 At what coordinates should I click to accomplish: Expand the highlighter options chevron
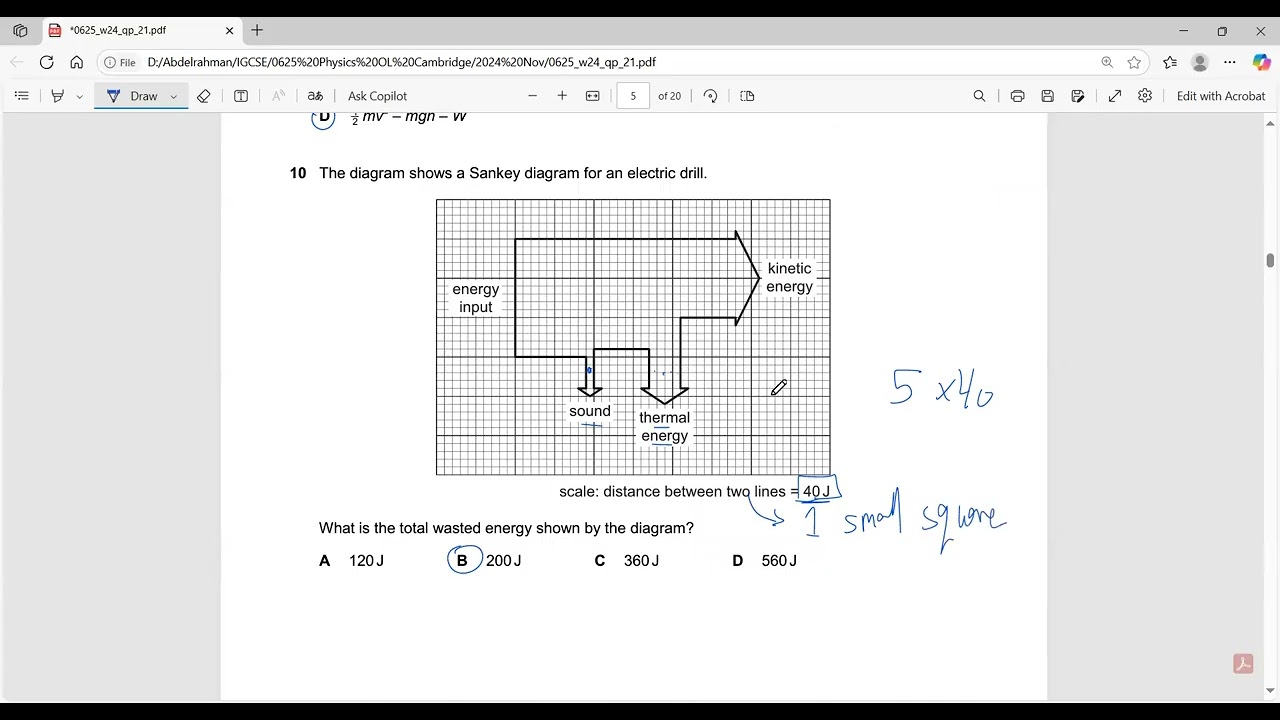(x=79, y=96)
